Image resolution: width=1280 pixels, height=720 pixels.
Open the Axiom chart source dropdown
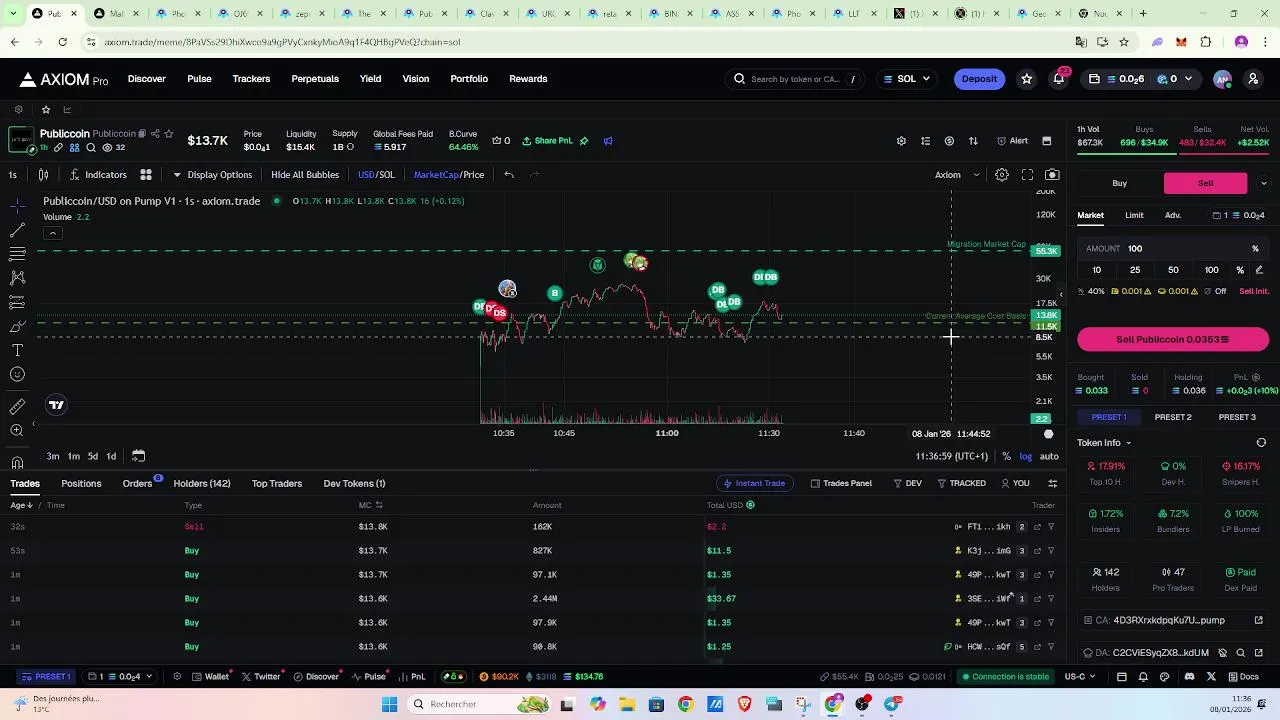pyautogui.click(x=957, y=175)
